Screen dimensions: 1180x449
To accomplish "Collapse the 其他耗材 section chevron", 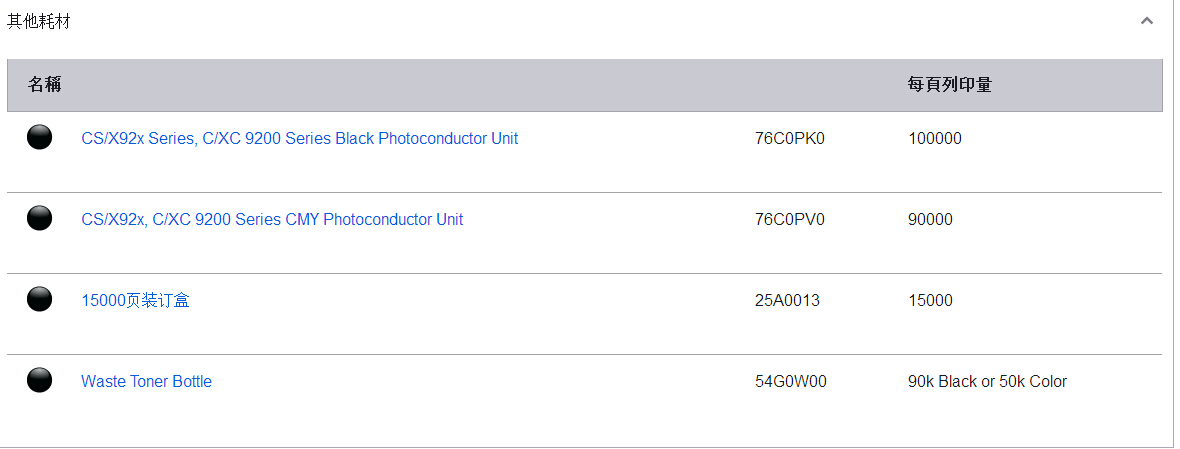I will tap(1147, 21).
